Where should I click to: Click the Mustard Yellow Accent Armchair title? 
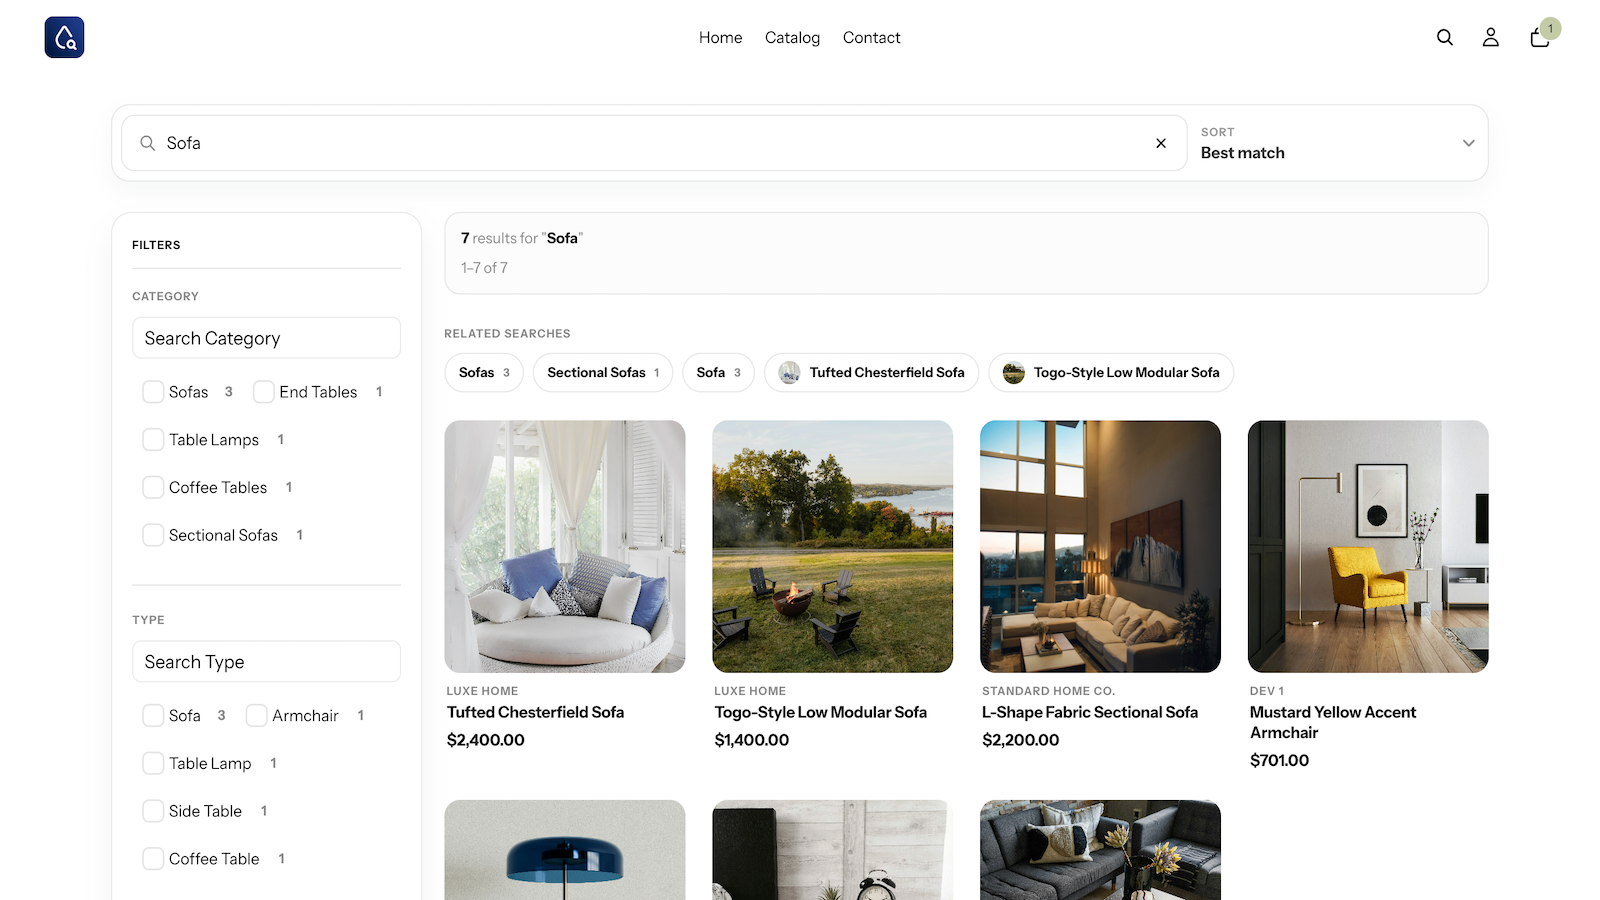point(1333,722)
